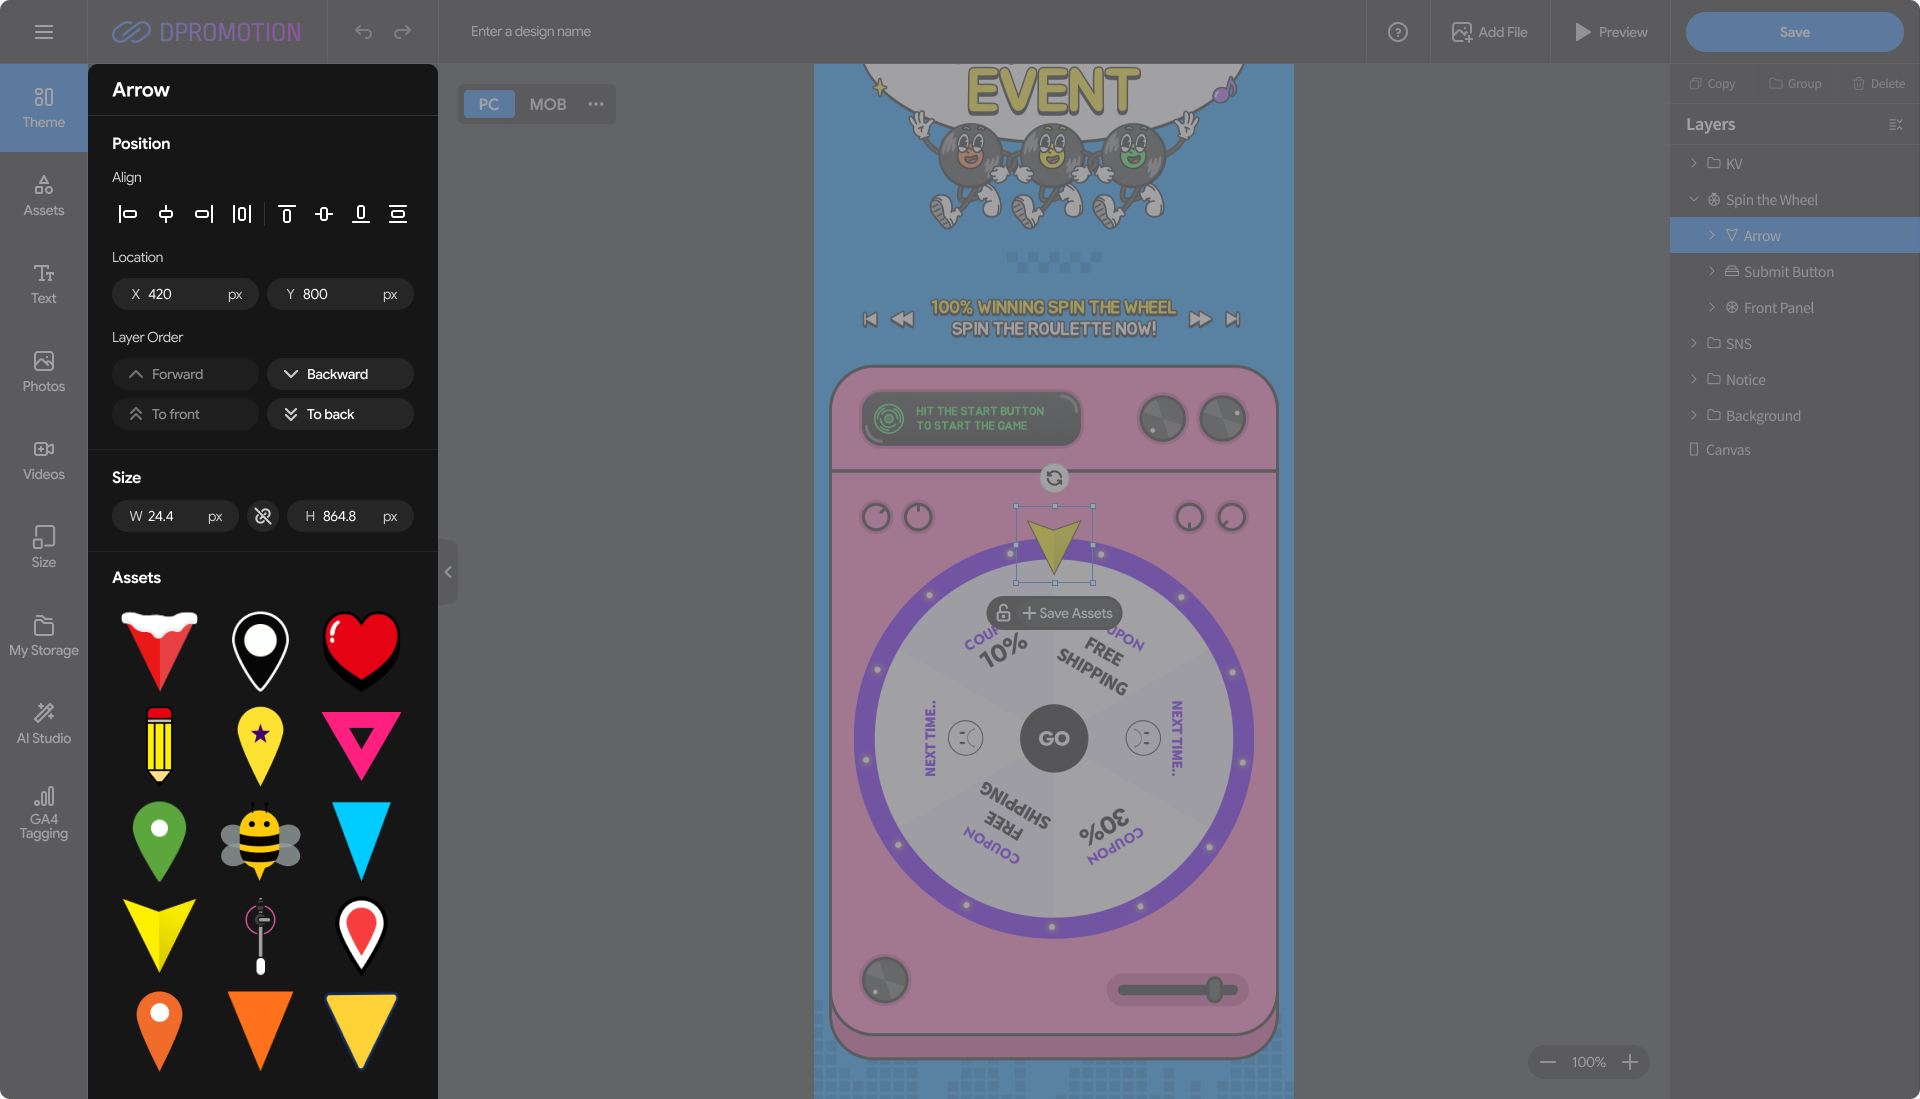Image resolution: width=1920 pixels, height=1099 pixels.
Task: Open AI Studio from the sidebar
Action: tap(44, 723)
